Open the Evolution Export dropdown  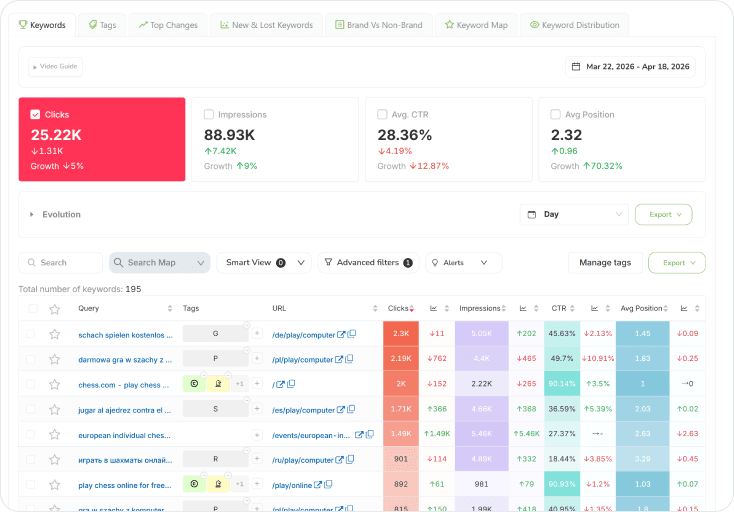pyautogui.click(x=664, y=214)
